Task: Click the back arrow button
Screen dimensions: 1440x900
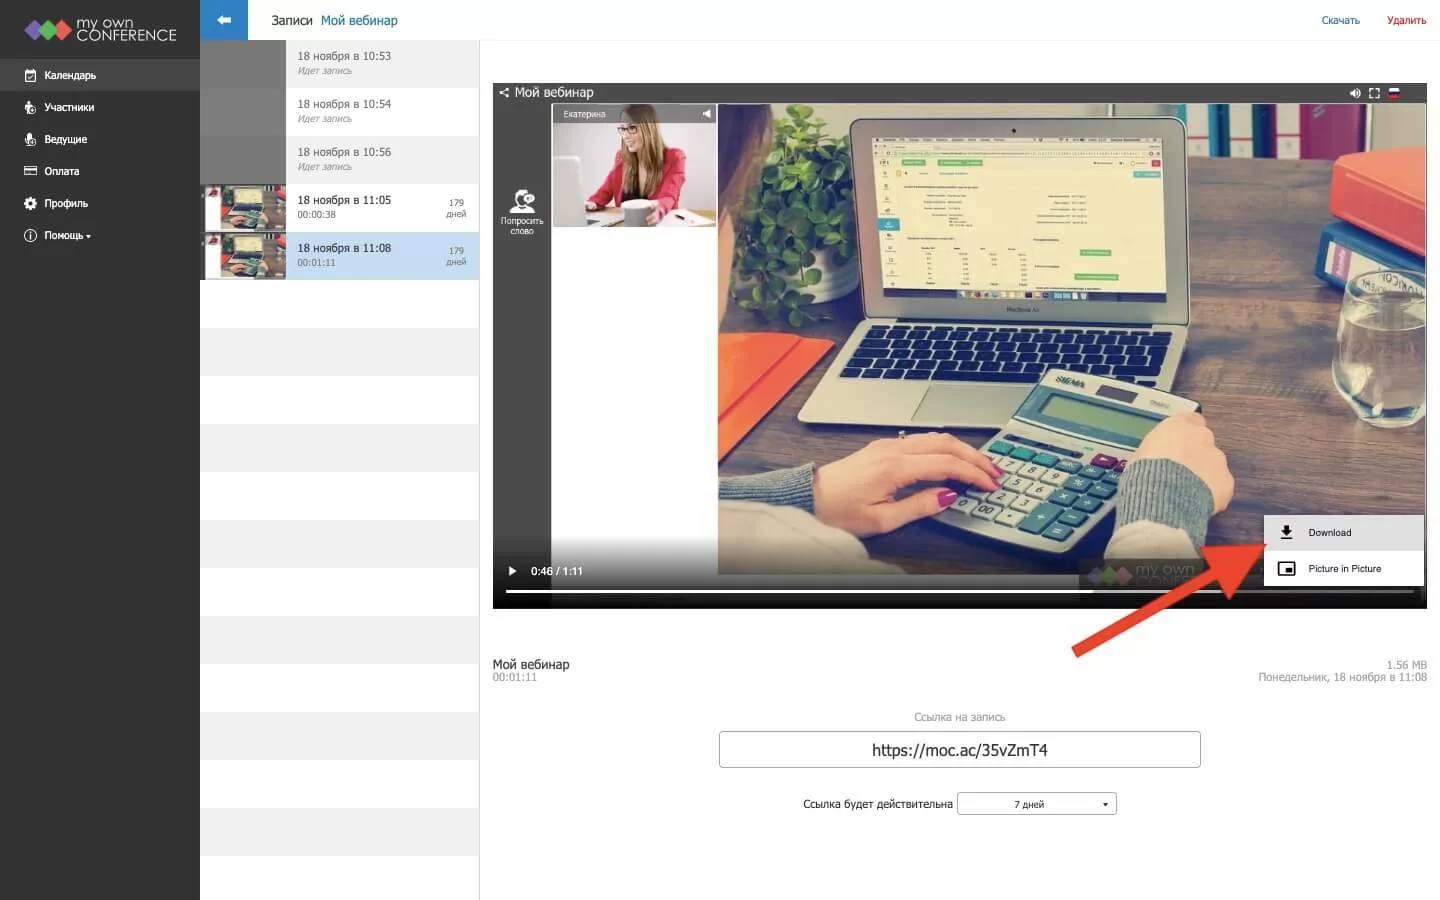Action: click(x=224, y=20)
